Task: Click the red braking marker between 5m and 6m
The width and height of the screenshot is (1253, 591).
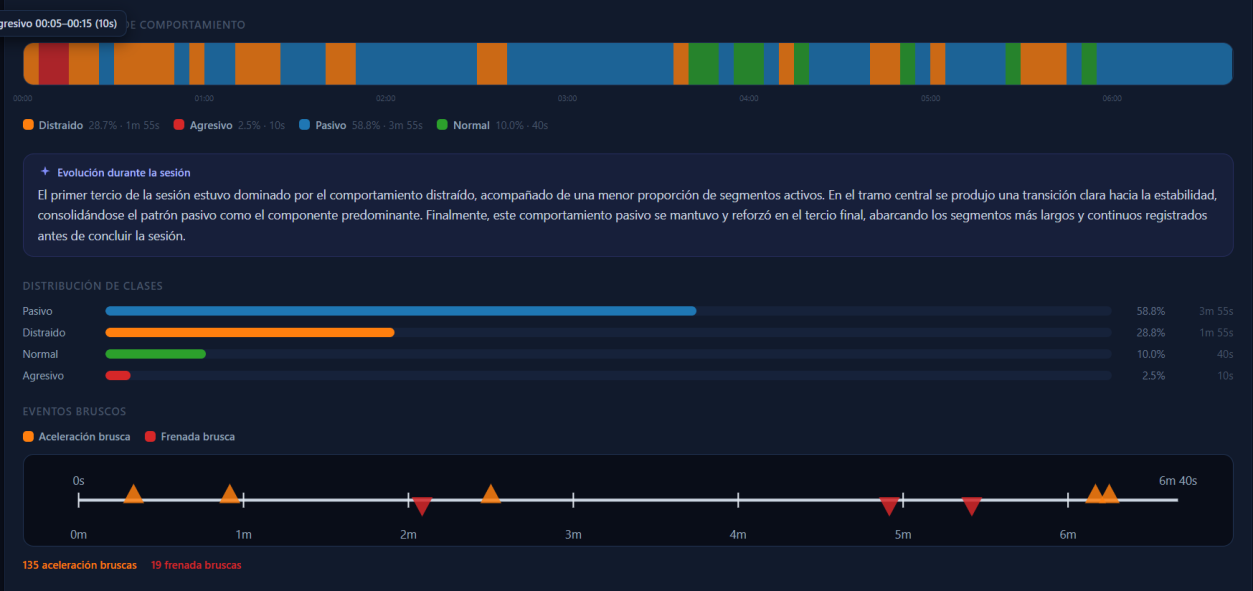Action: [x=971, y=507]
